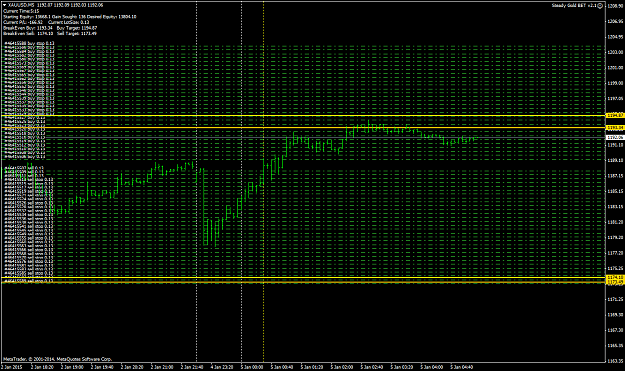The image size is (625, 371).
Task: Click the 1165.35 price scale value
Action: [616, 345]
